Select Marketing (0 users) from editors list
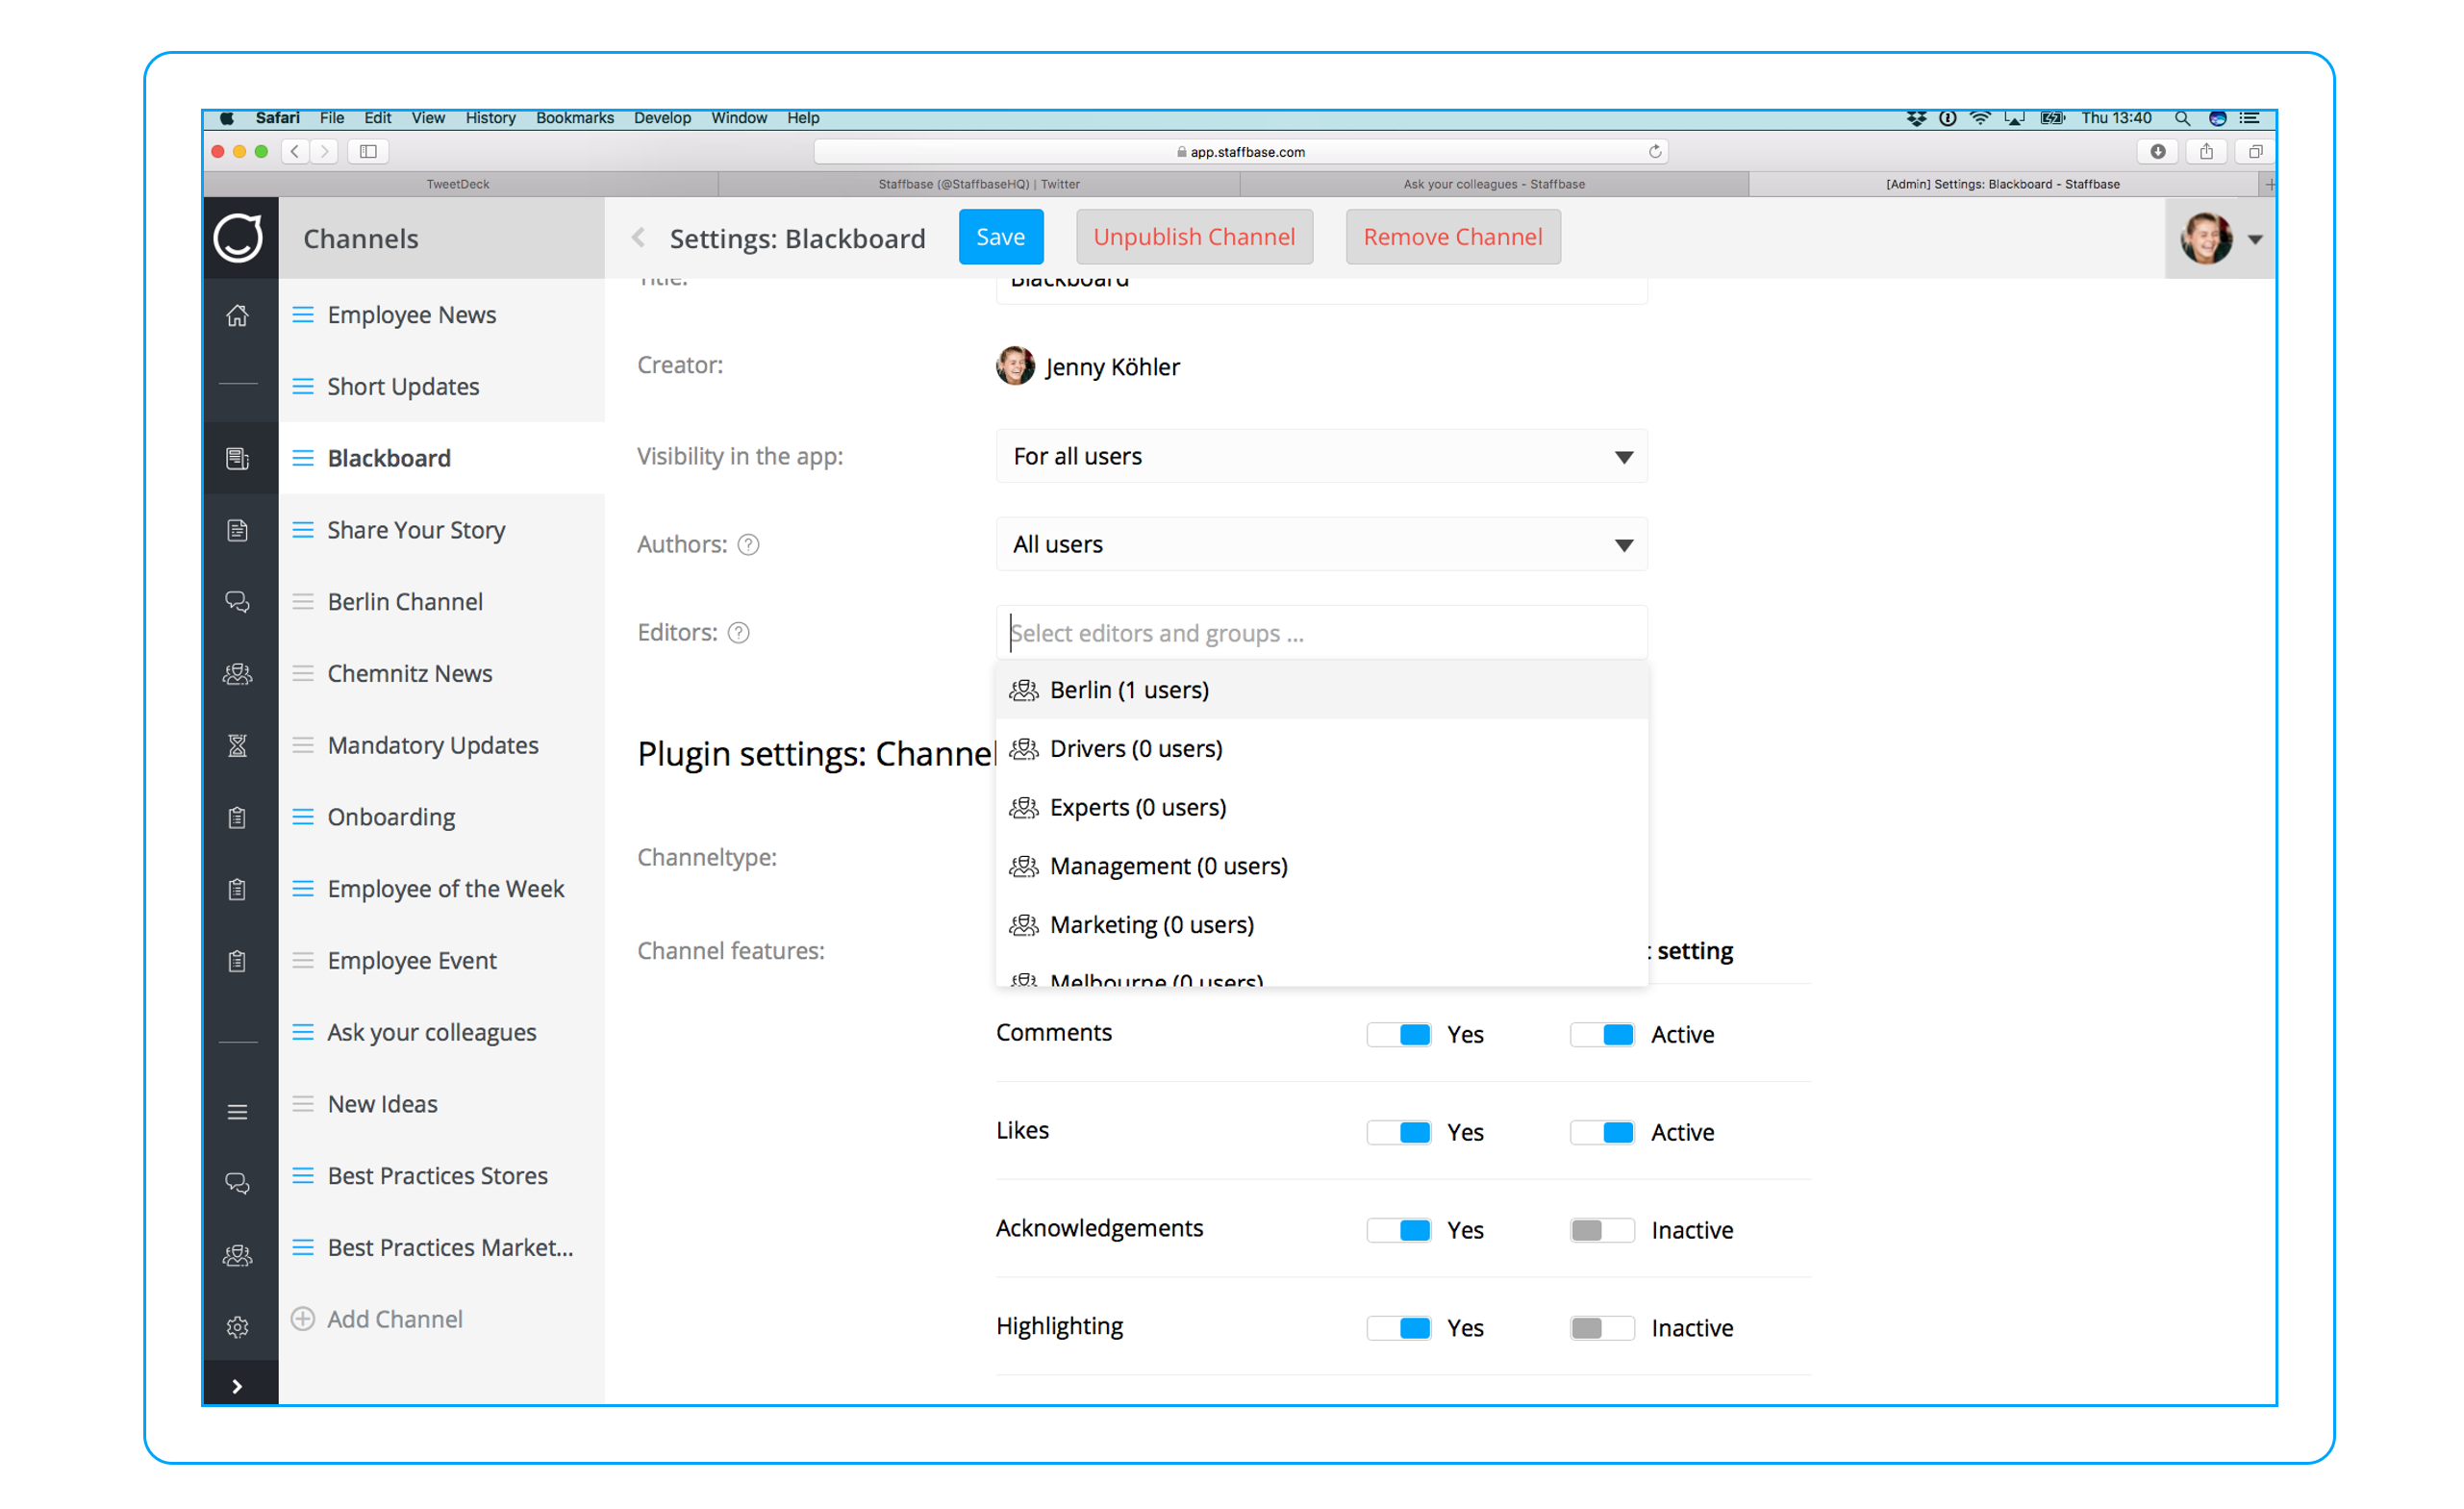The width and height of the screenshot is (2464, 1509). pos(1322,925)
